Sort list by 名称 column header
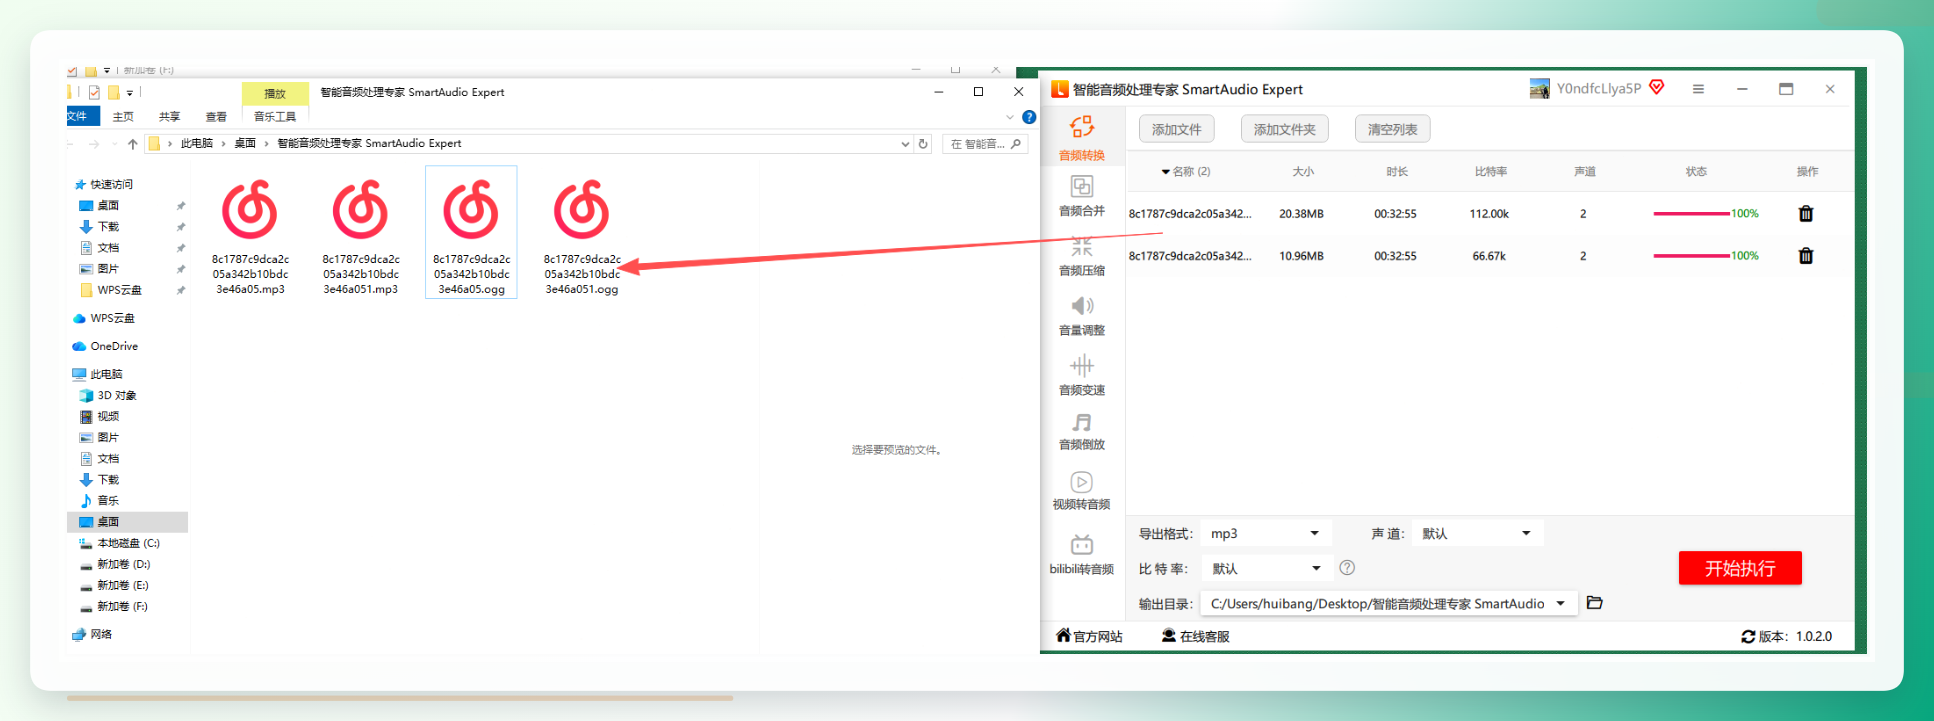Screen dimensions: 1934x721 click(1186, 172)
